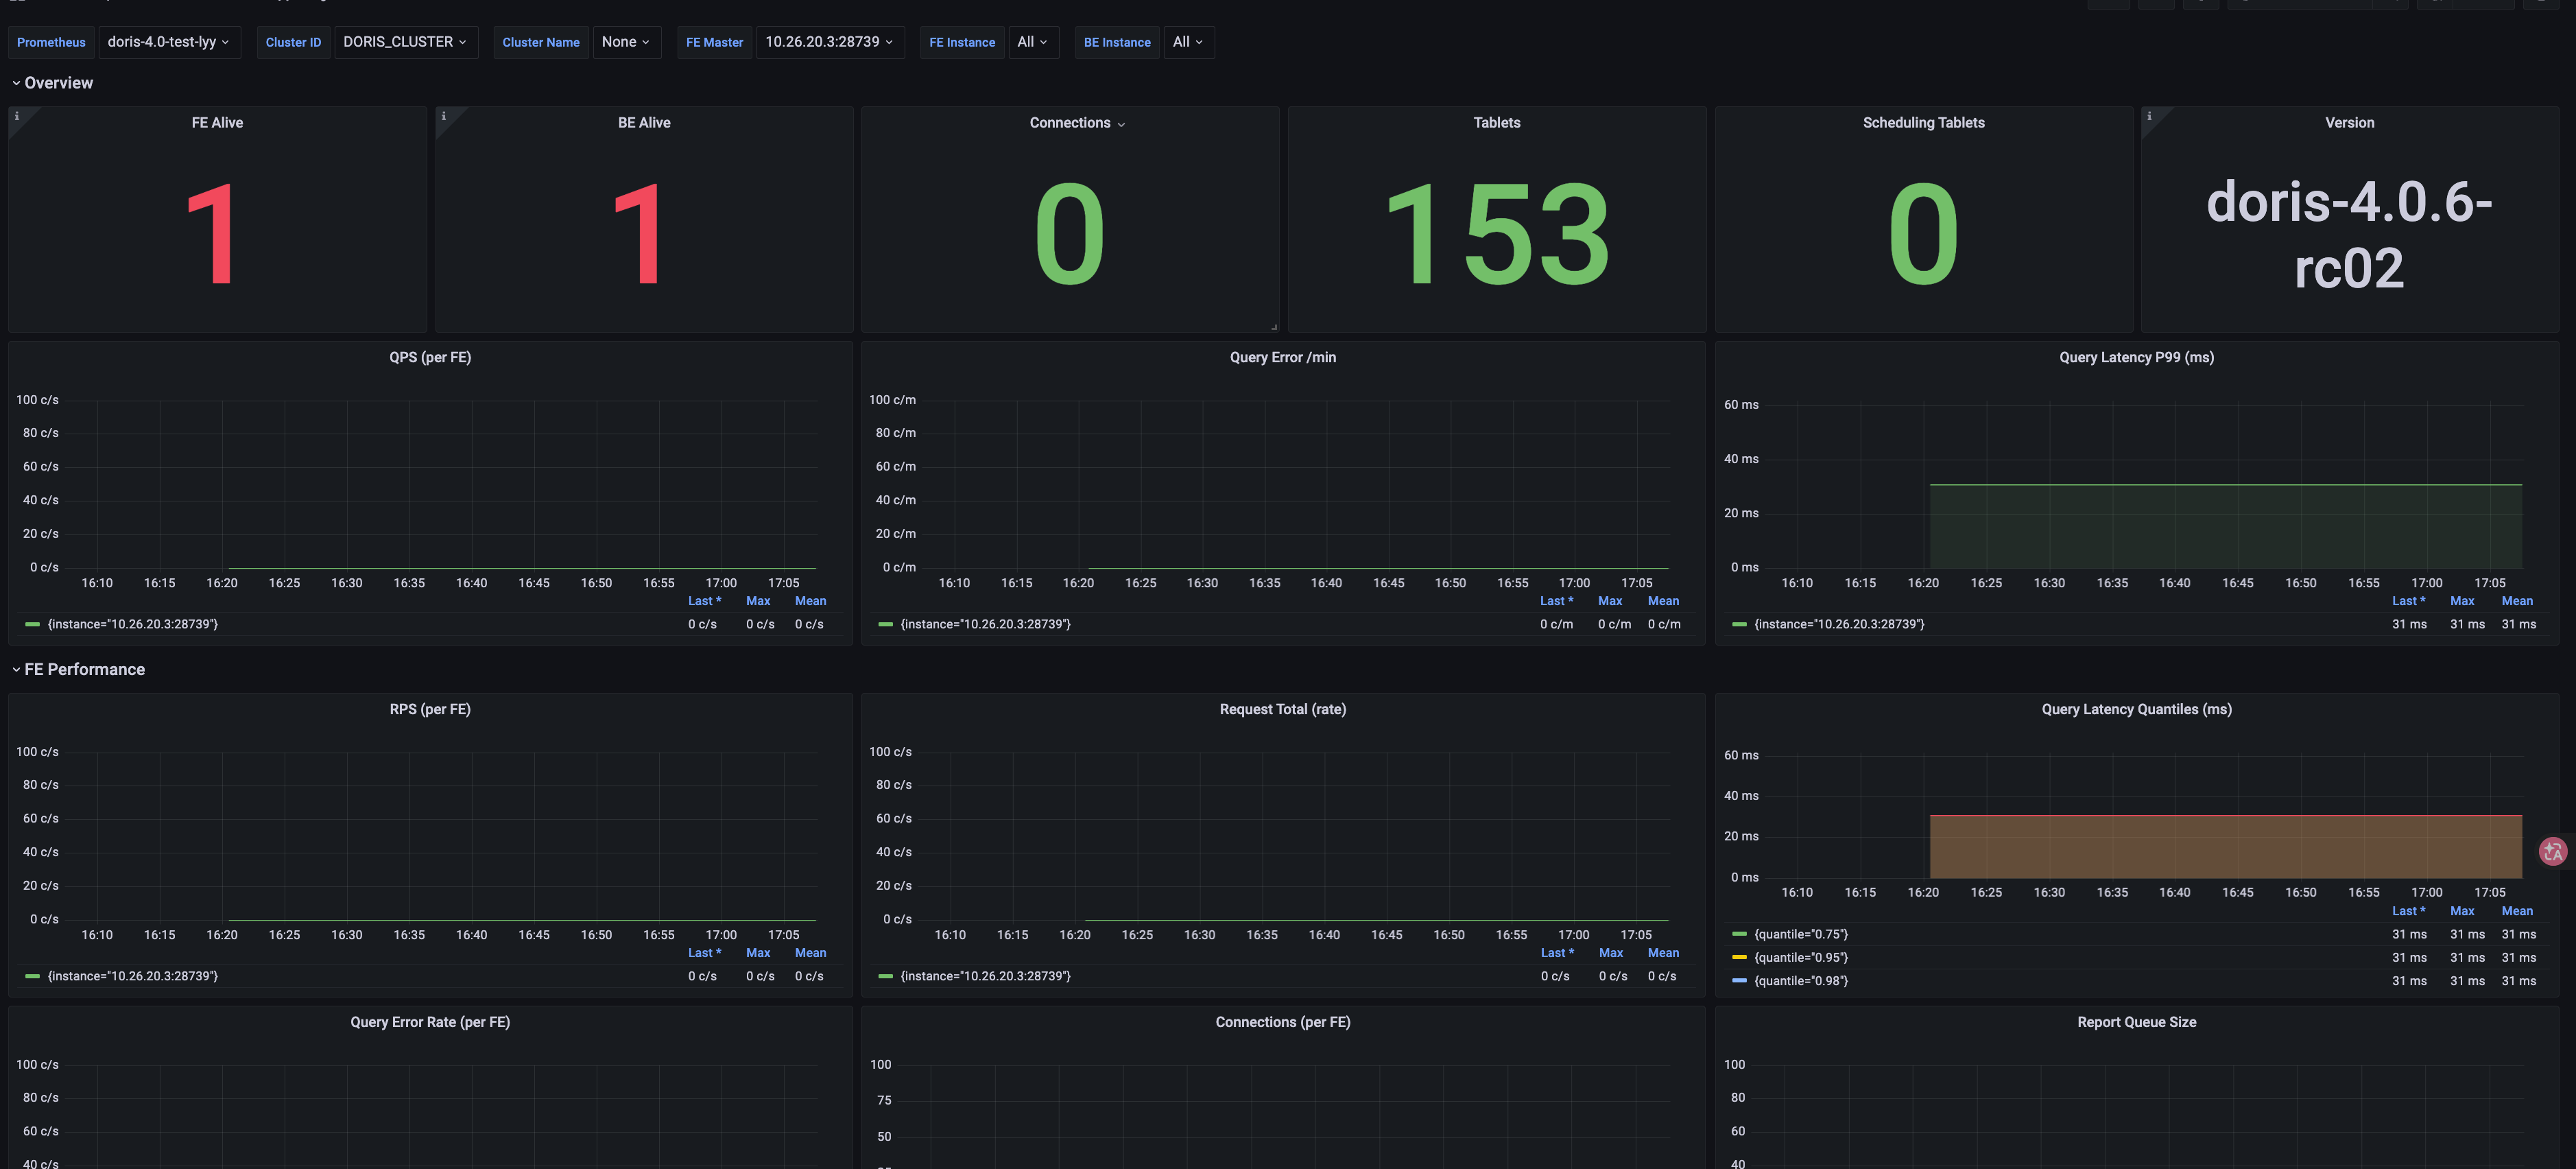Screen dimensions: 2576x1169
Task: Open BE Alive panel info icon
Action: (x=444, y=116)
